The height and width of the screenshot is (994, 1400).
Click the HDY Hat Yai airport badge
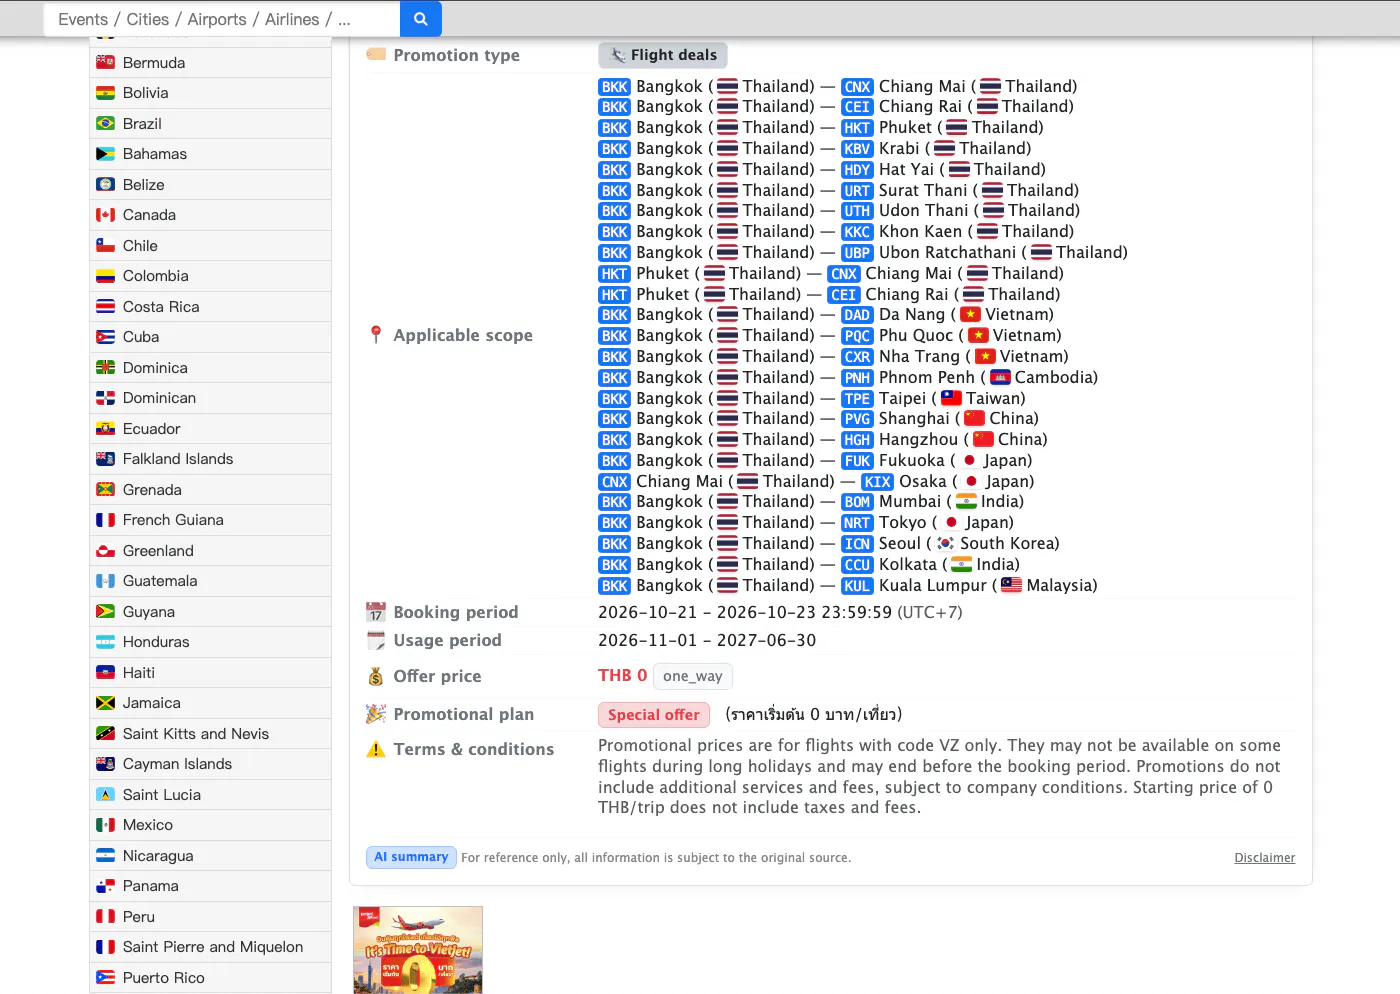pyautogui.click(x=857, y=170)
